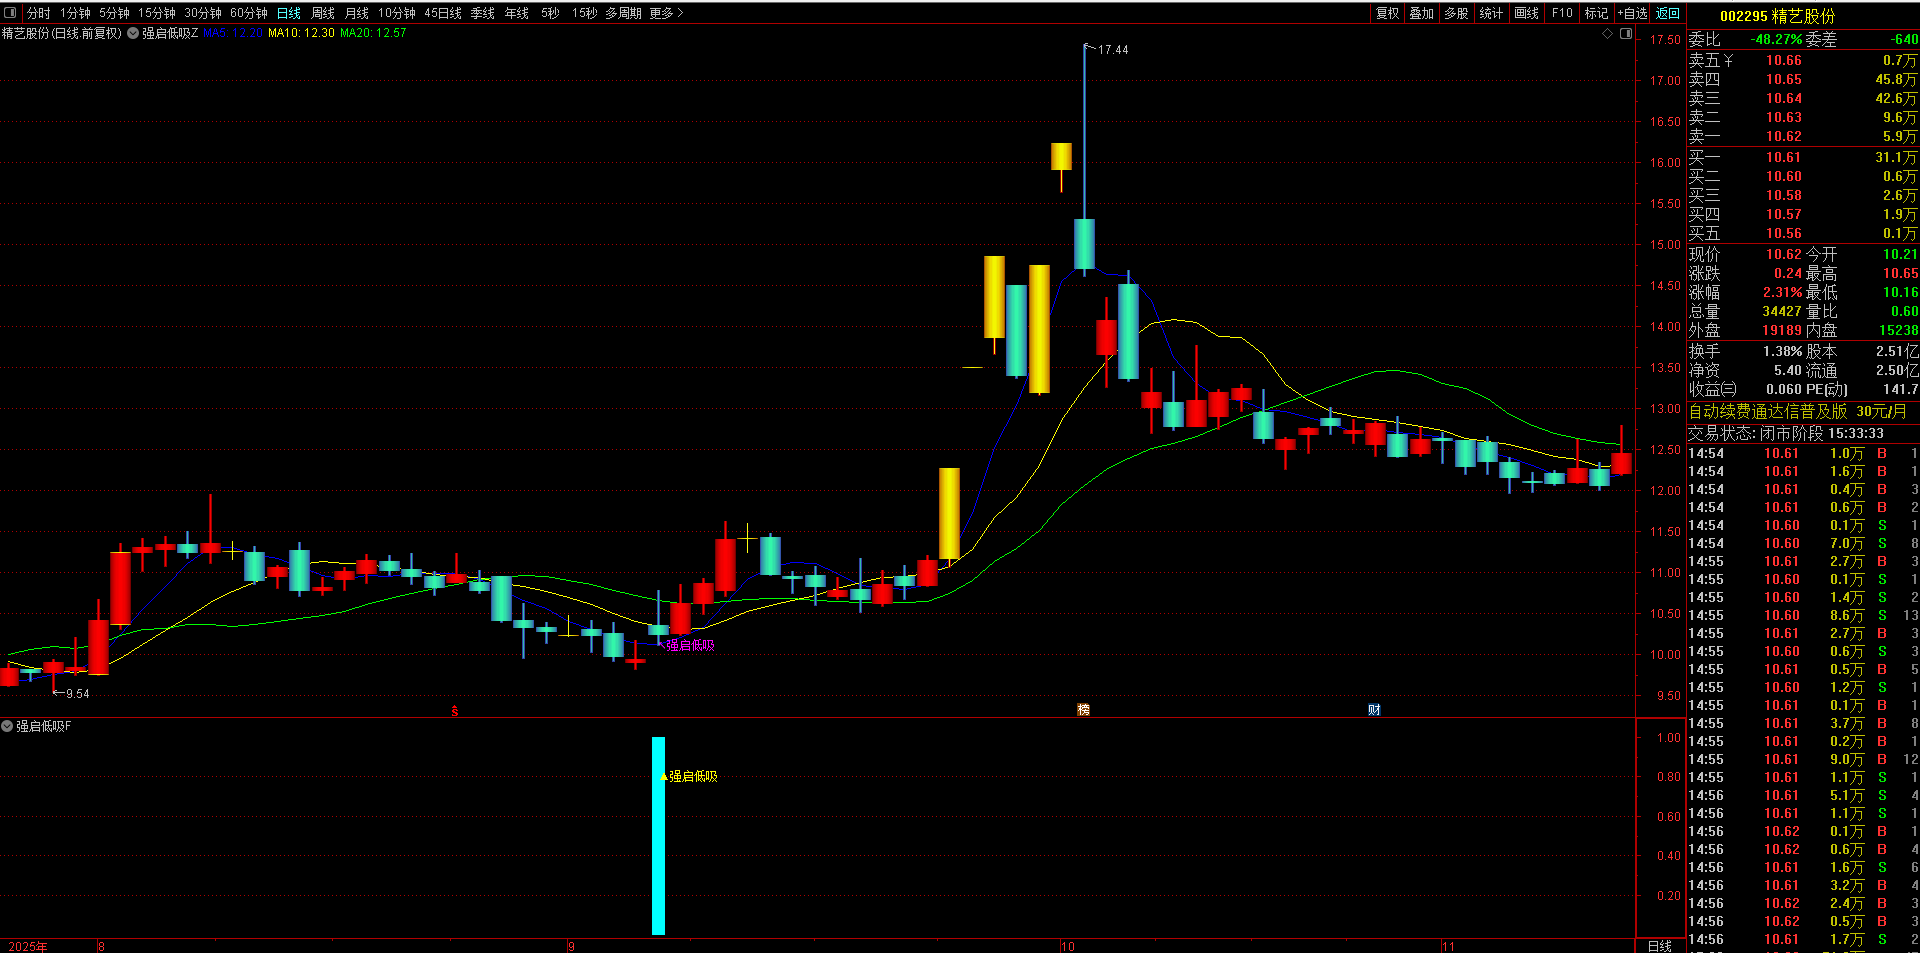Open the 统计 statistics button

tap(1492, 13)
